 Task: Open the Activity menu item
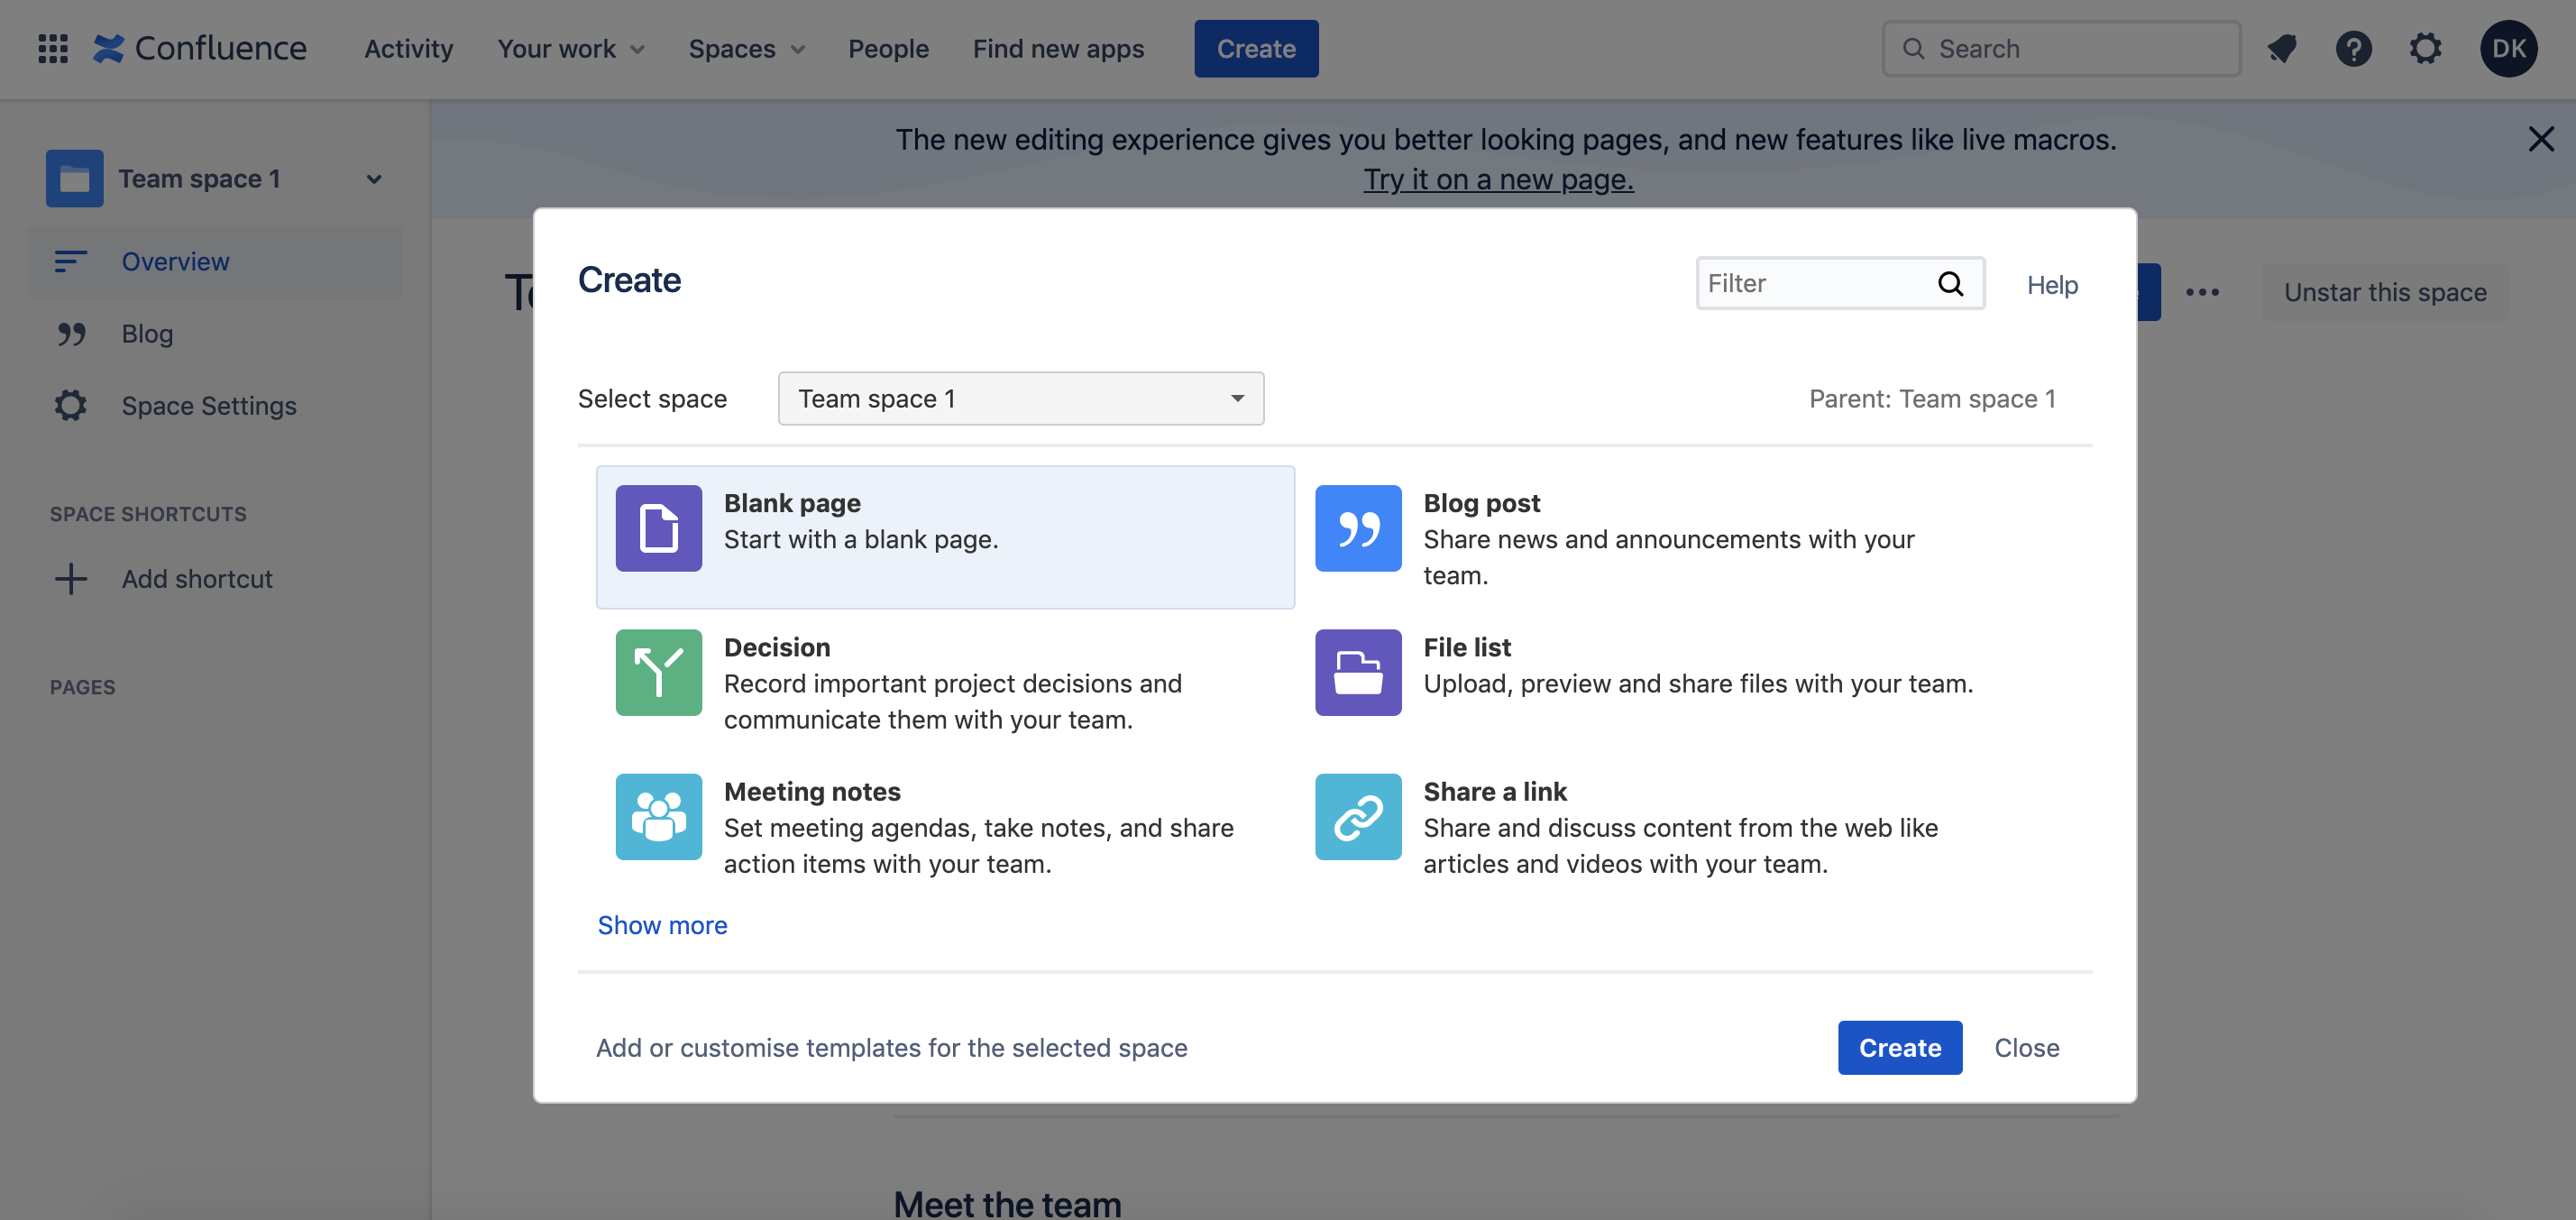pyautogui.click(x=408, y=48)
